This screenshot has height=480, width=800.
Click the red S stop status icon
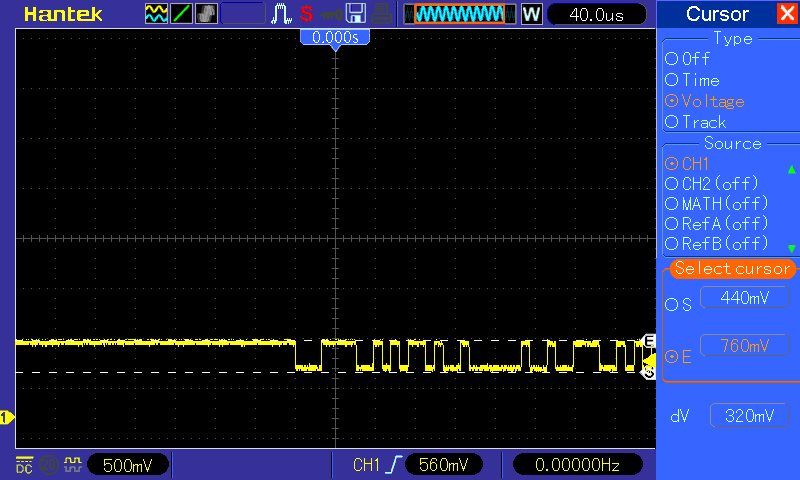coord(307,14)
